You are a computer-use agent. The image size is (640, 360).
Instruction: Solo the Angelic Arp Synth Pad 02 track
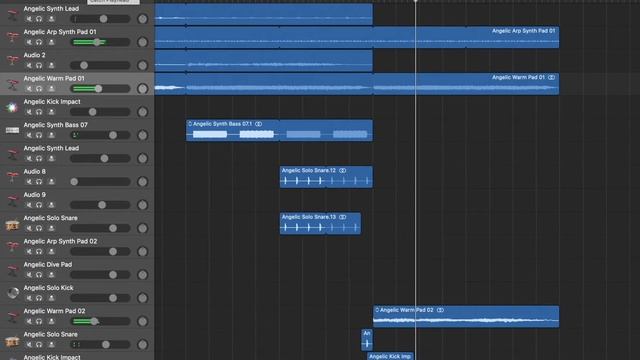tap(39, 251)
